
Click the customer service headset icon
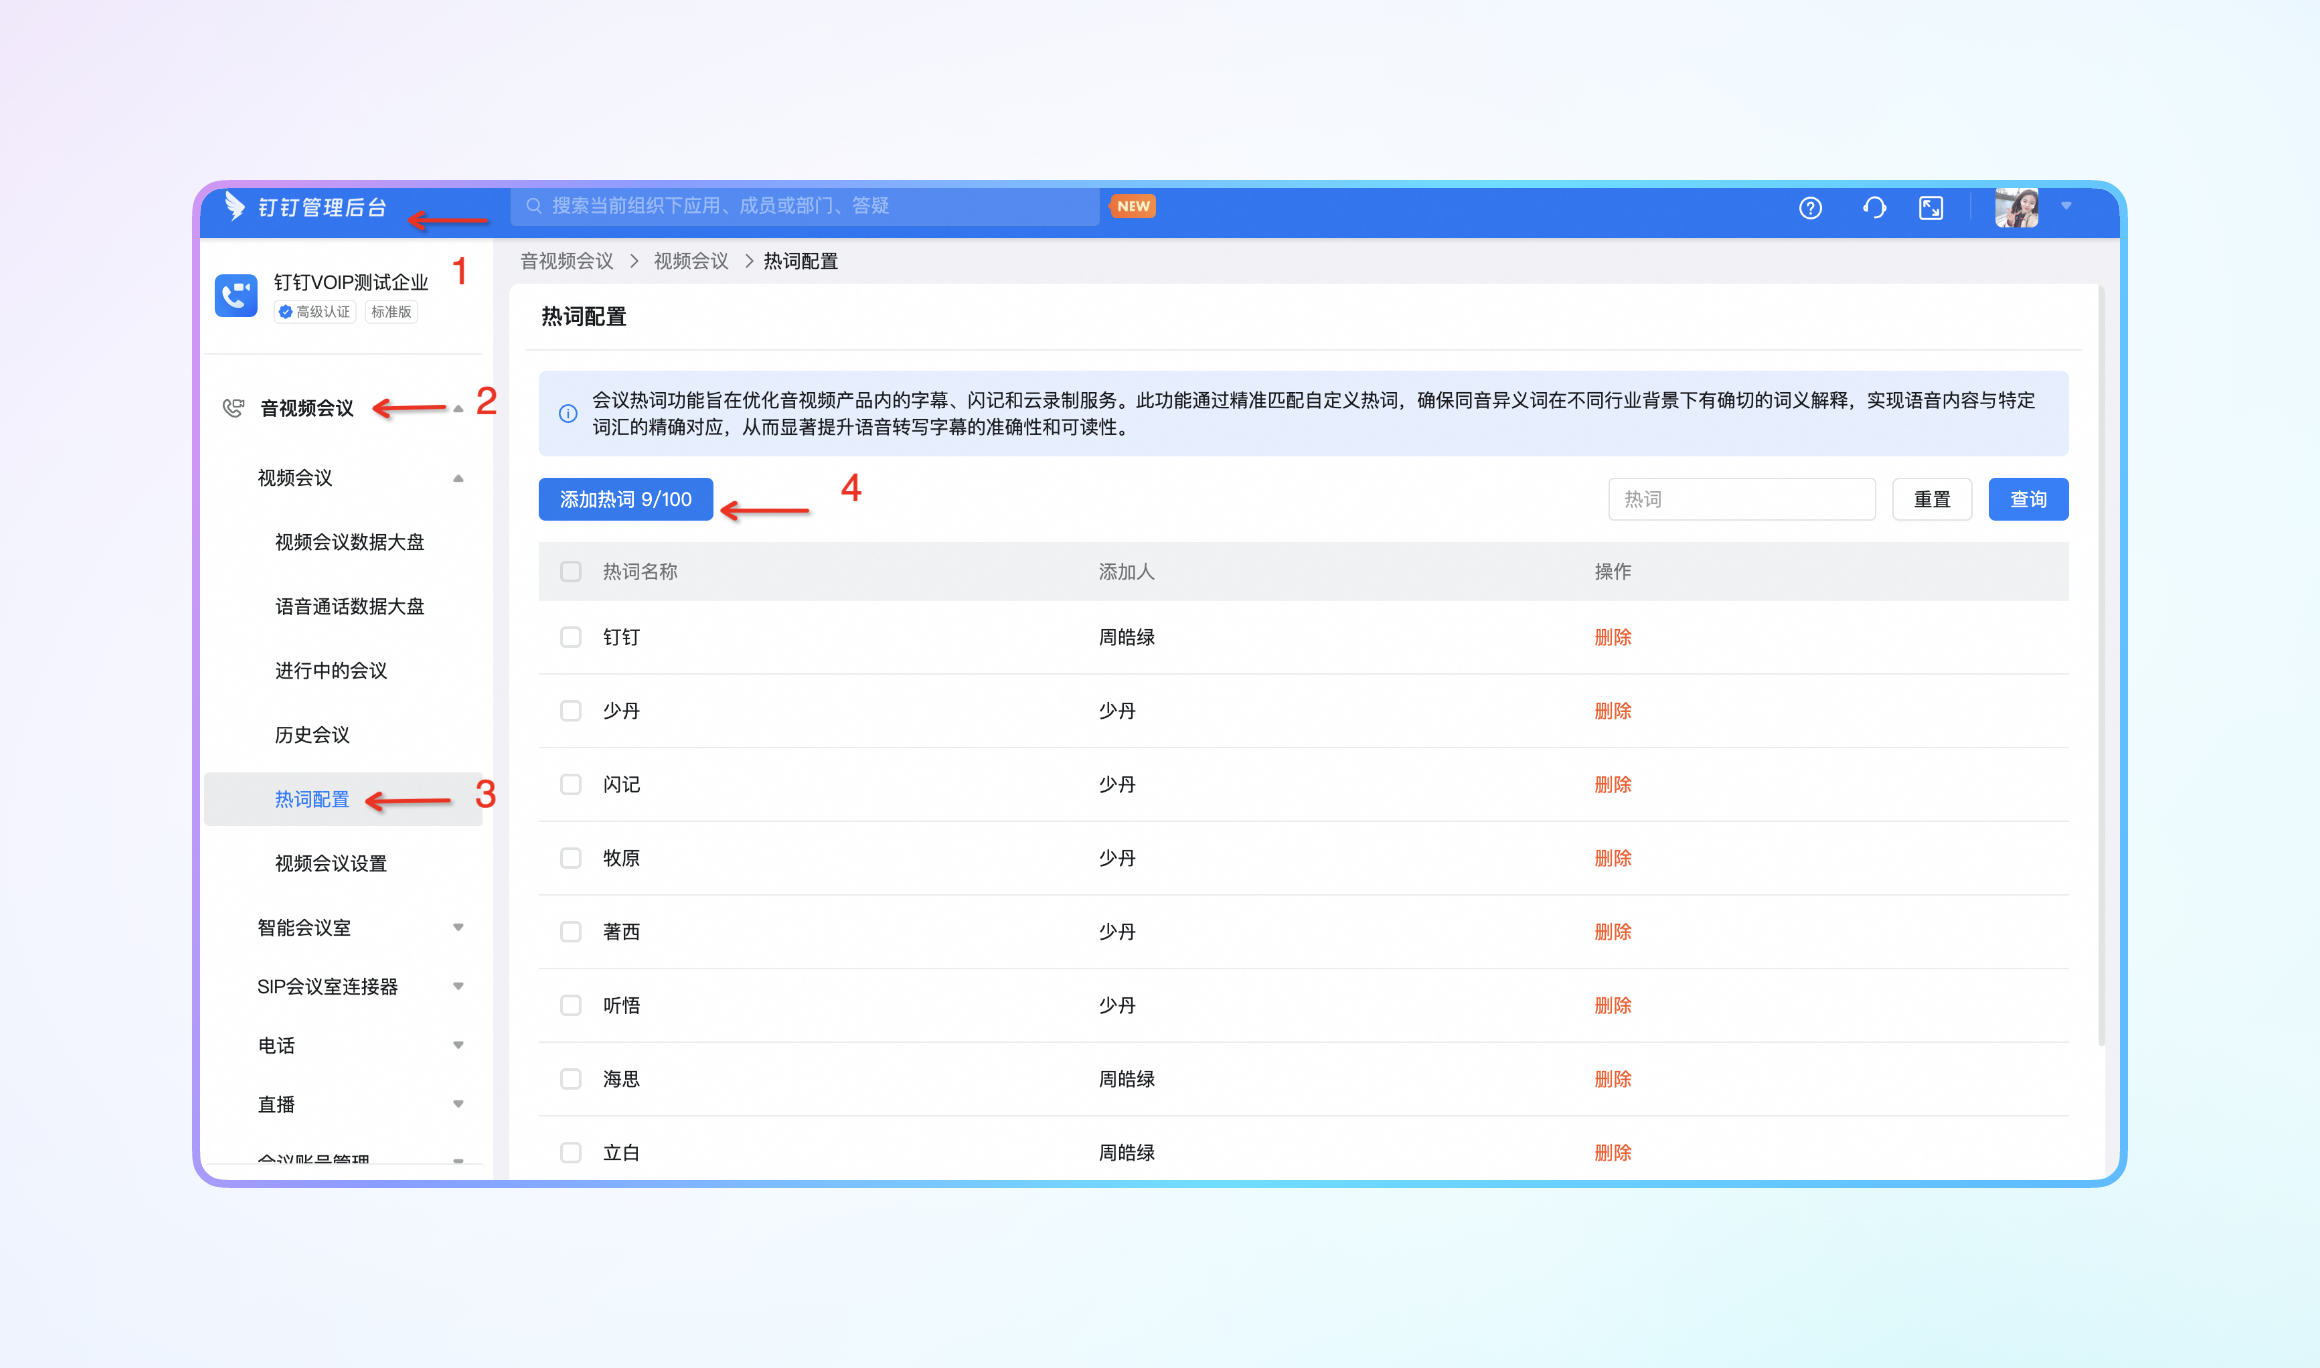pyautogui.click(x=1874, y=207)
